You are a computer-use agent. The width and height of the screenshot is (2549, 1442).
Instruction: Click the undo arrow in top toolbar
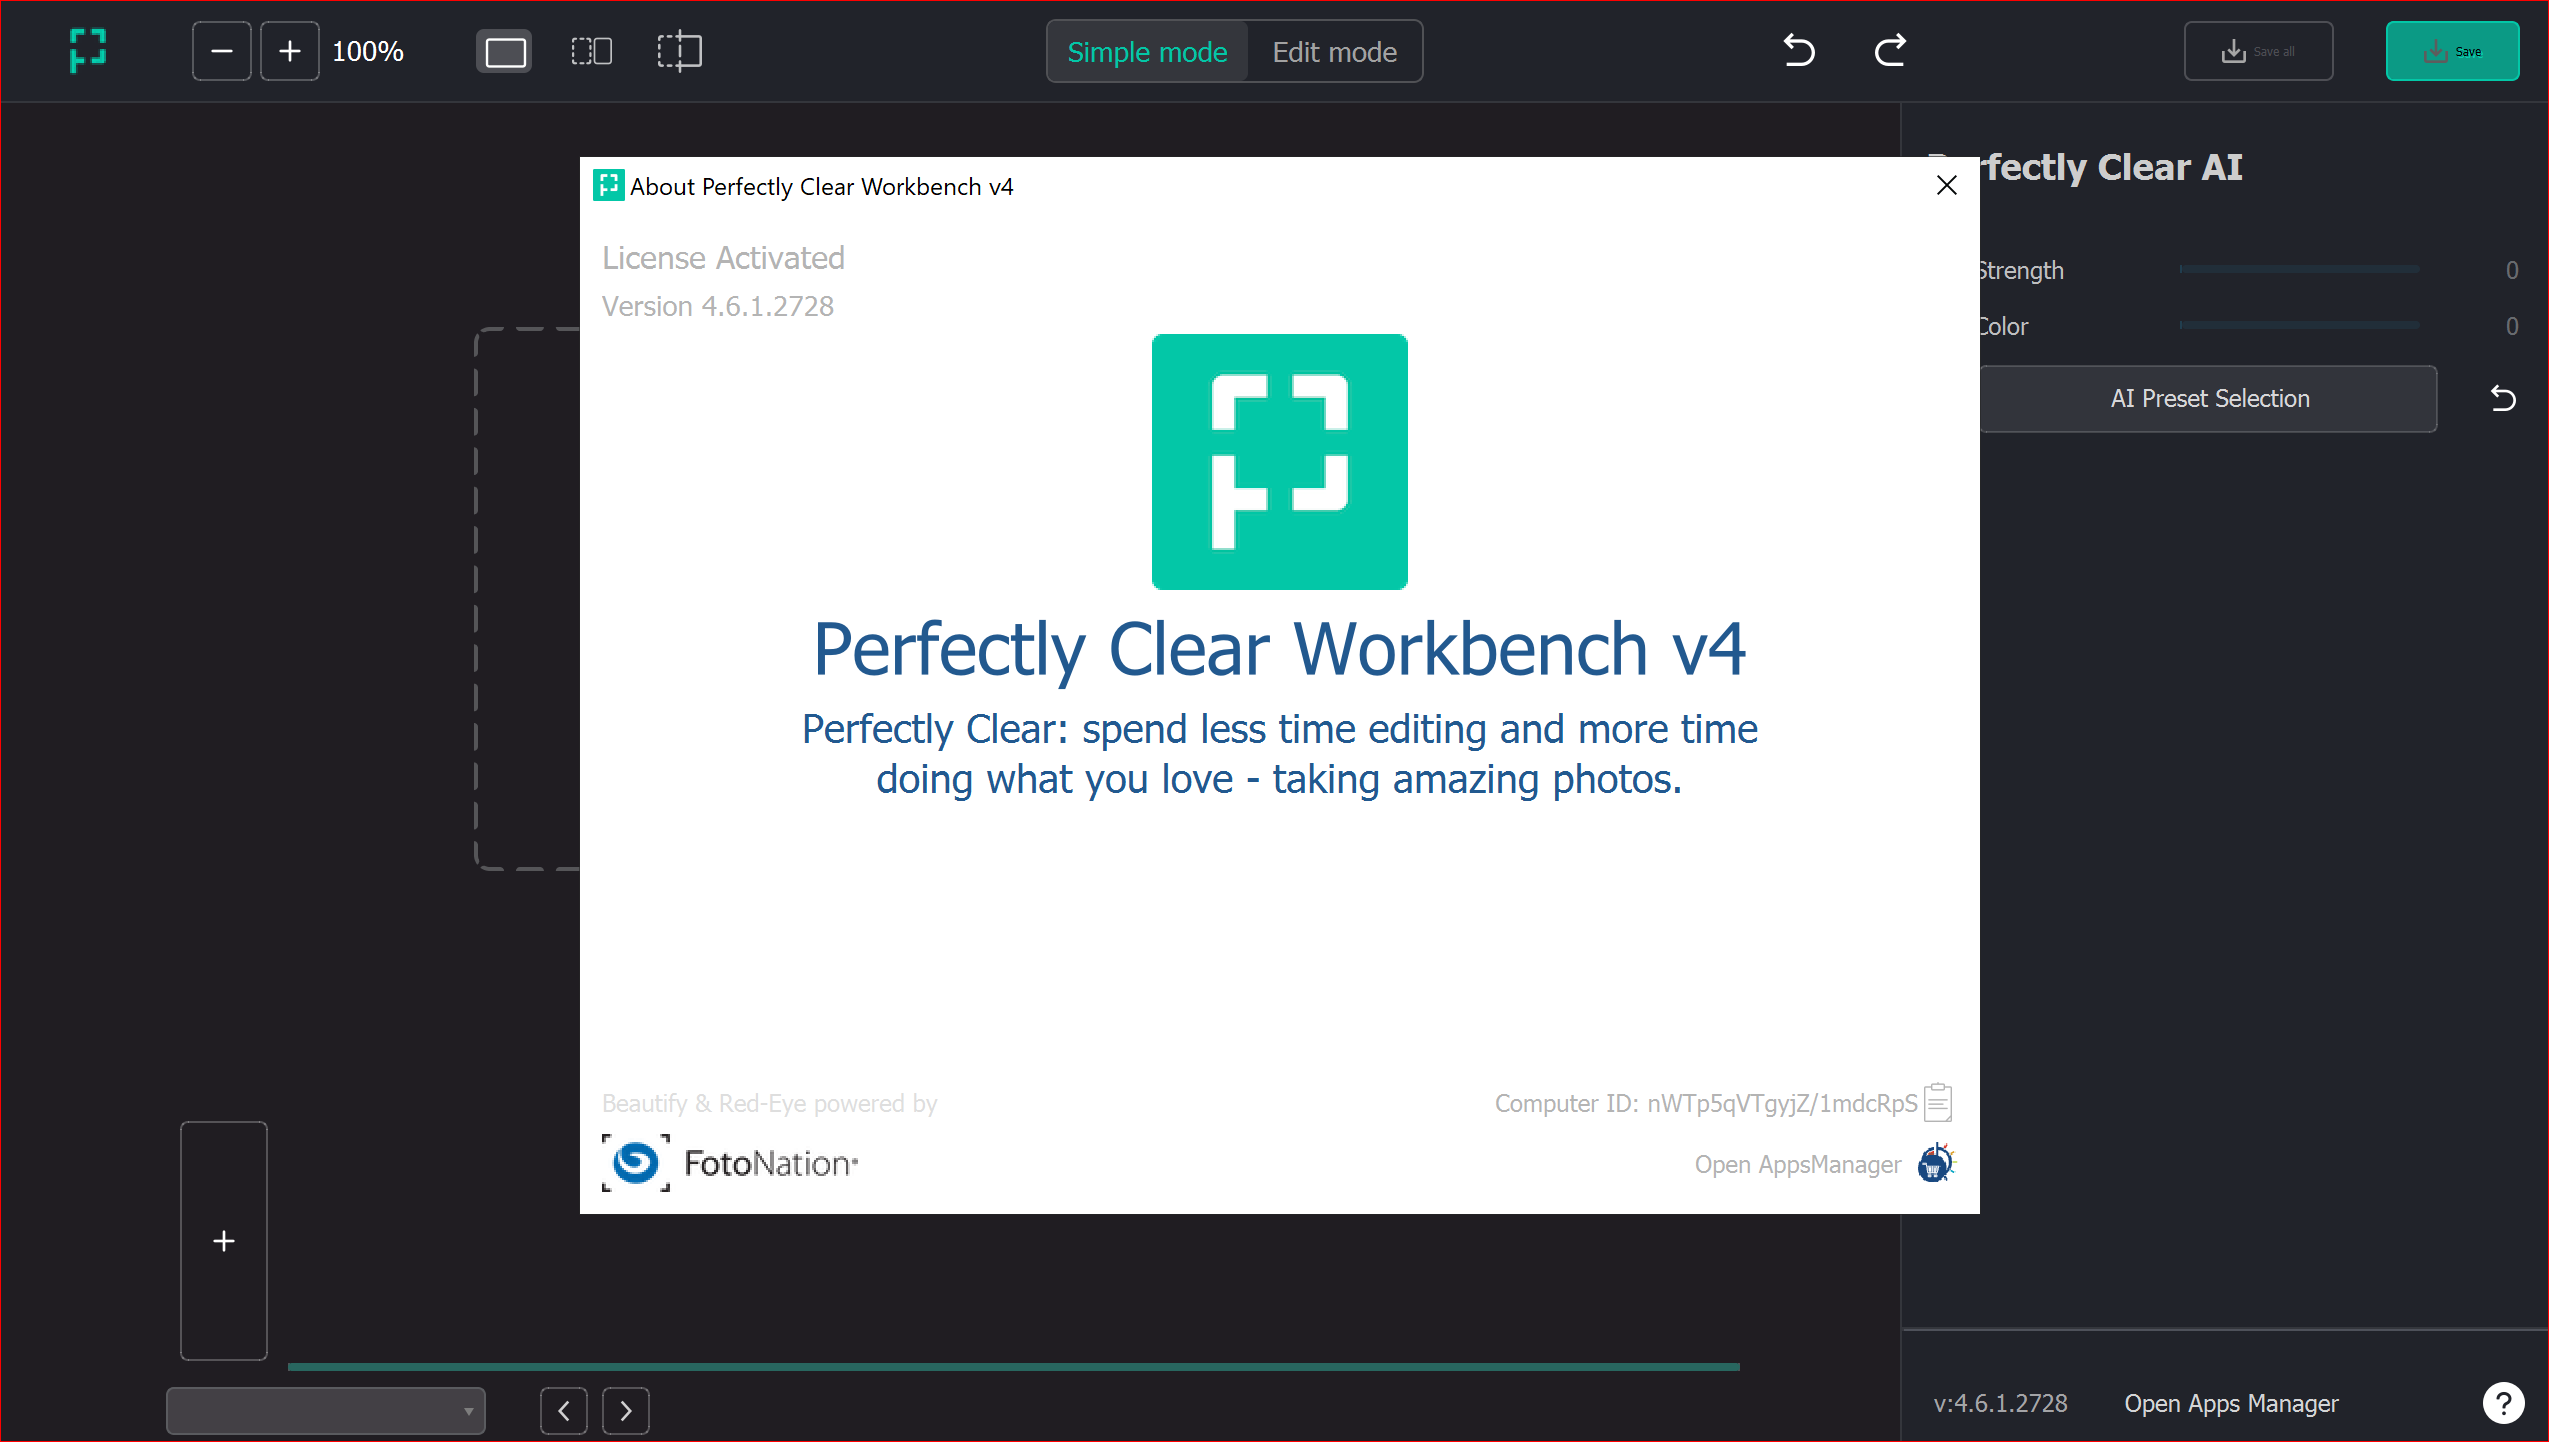[1799, 50]
